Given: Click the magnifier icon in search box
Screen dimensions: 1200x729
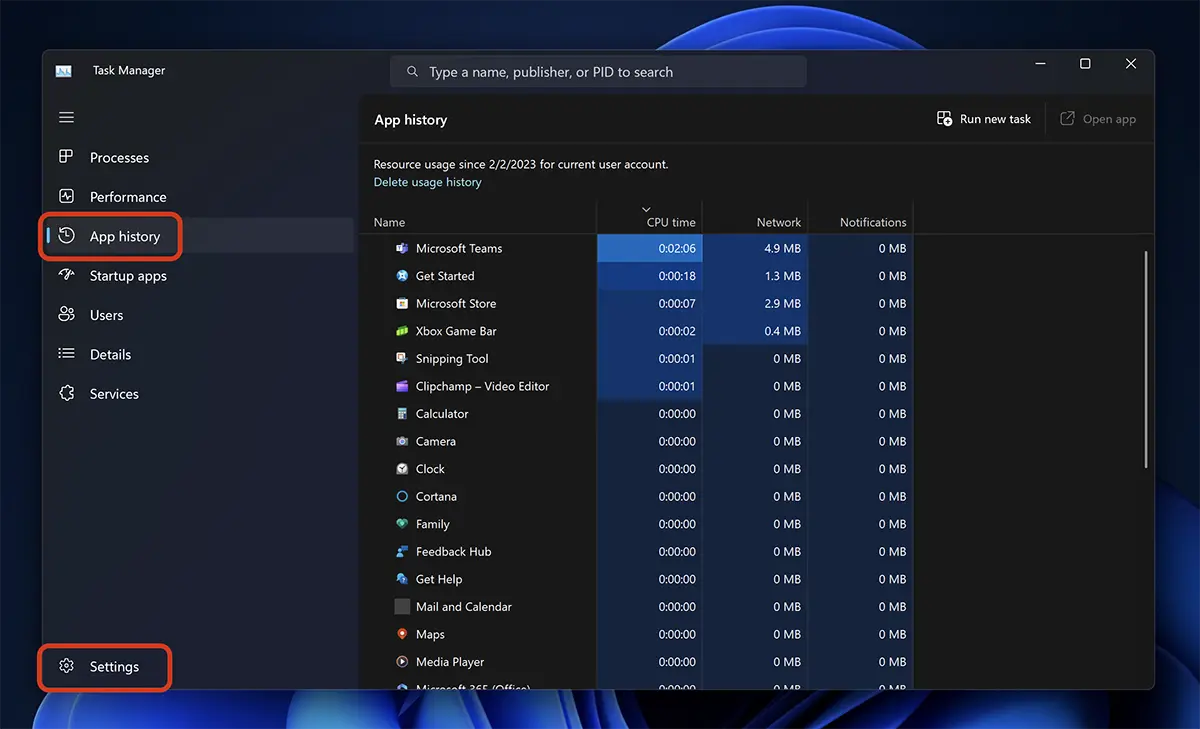Looking at the screenshot, I should [412, 72].
